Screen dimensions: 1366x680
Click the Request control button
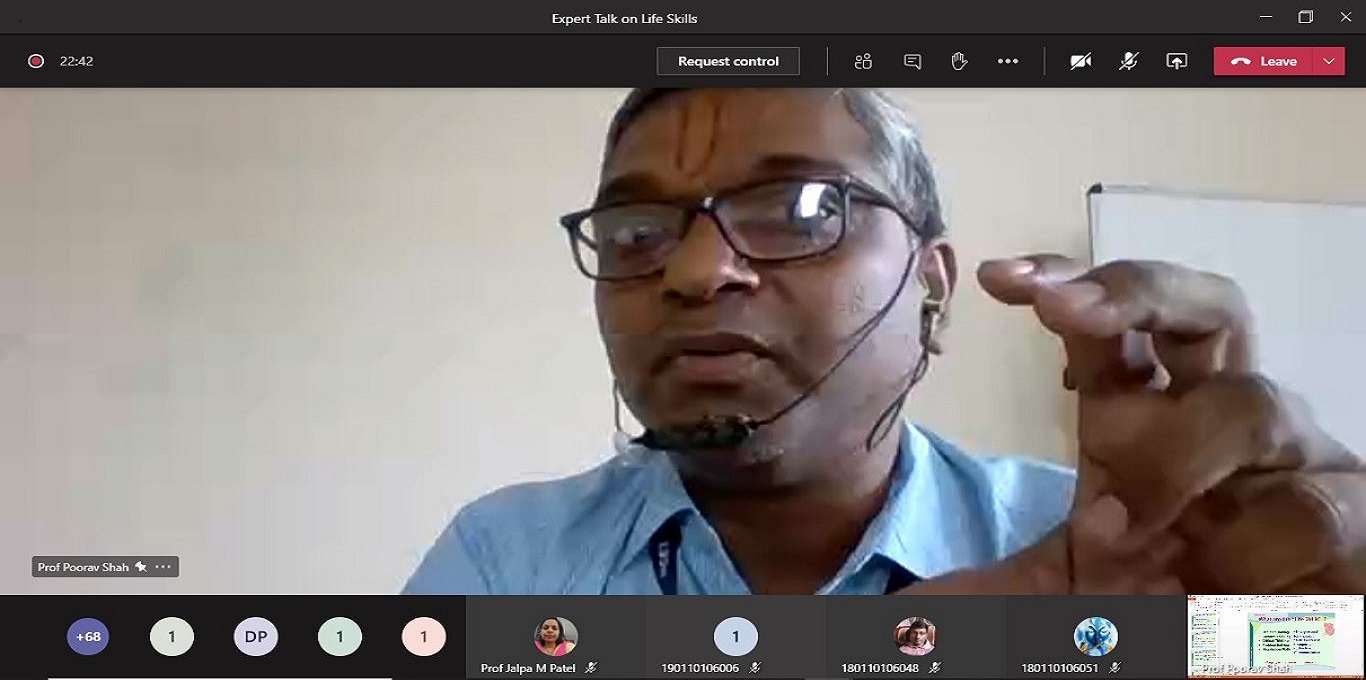[728, 61]
